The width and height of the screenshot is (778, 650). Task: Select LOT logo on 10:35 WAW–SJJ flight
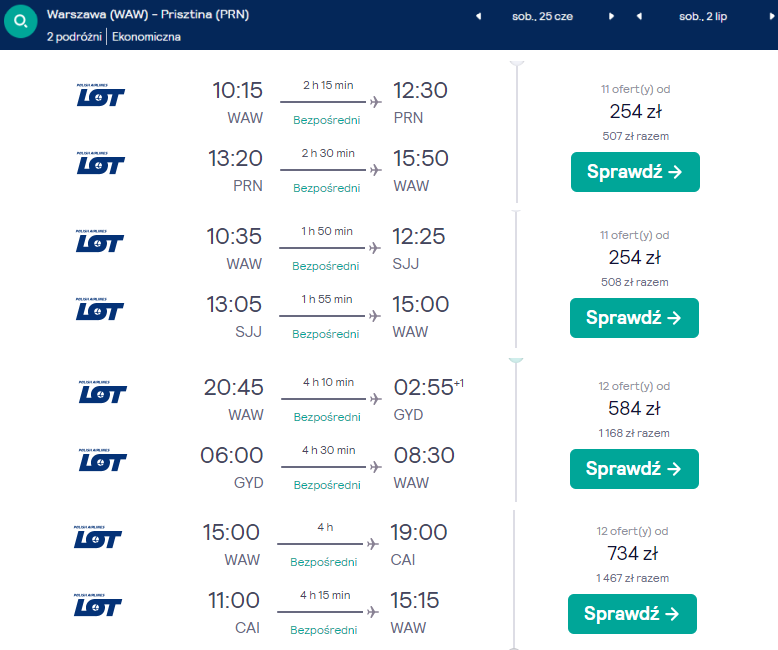click(x=99, y=241)
